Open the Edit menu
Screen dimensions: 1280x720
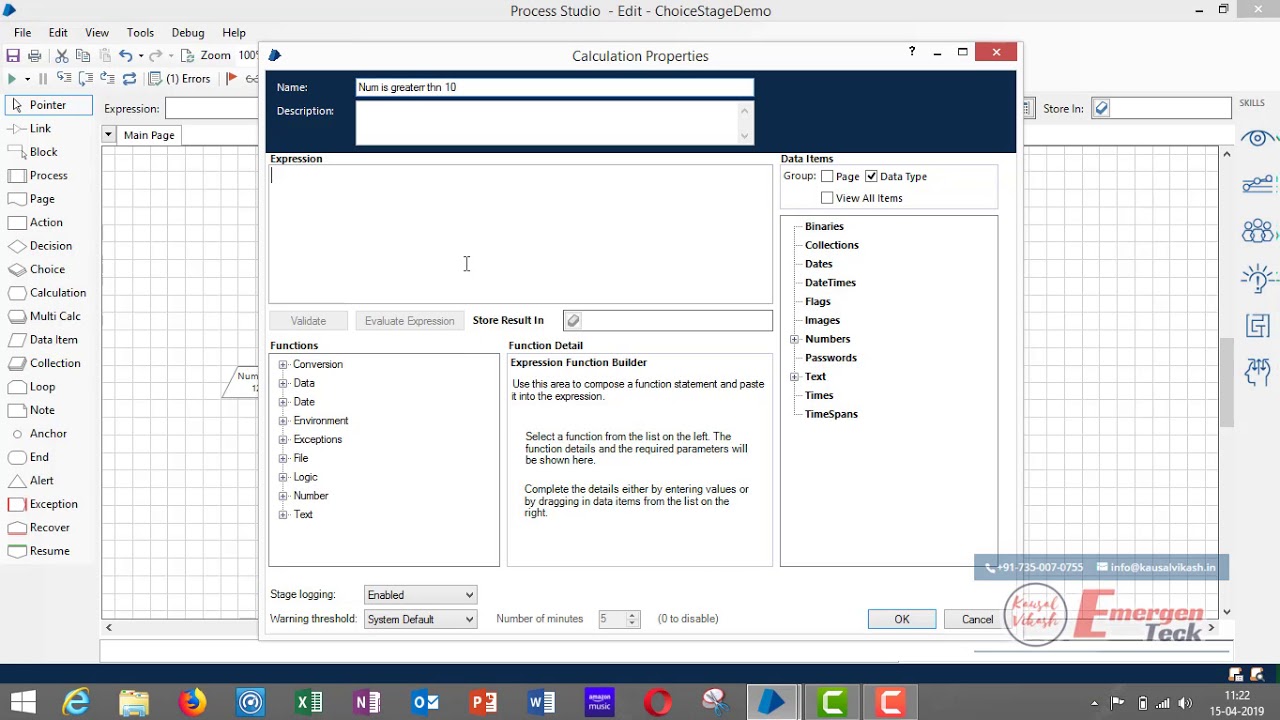pyautogui.click(x=58, y=33)
